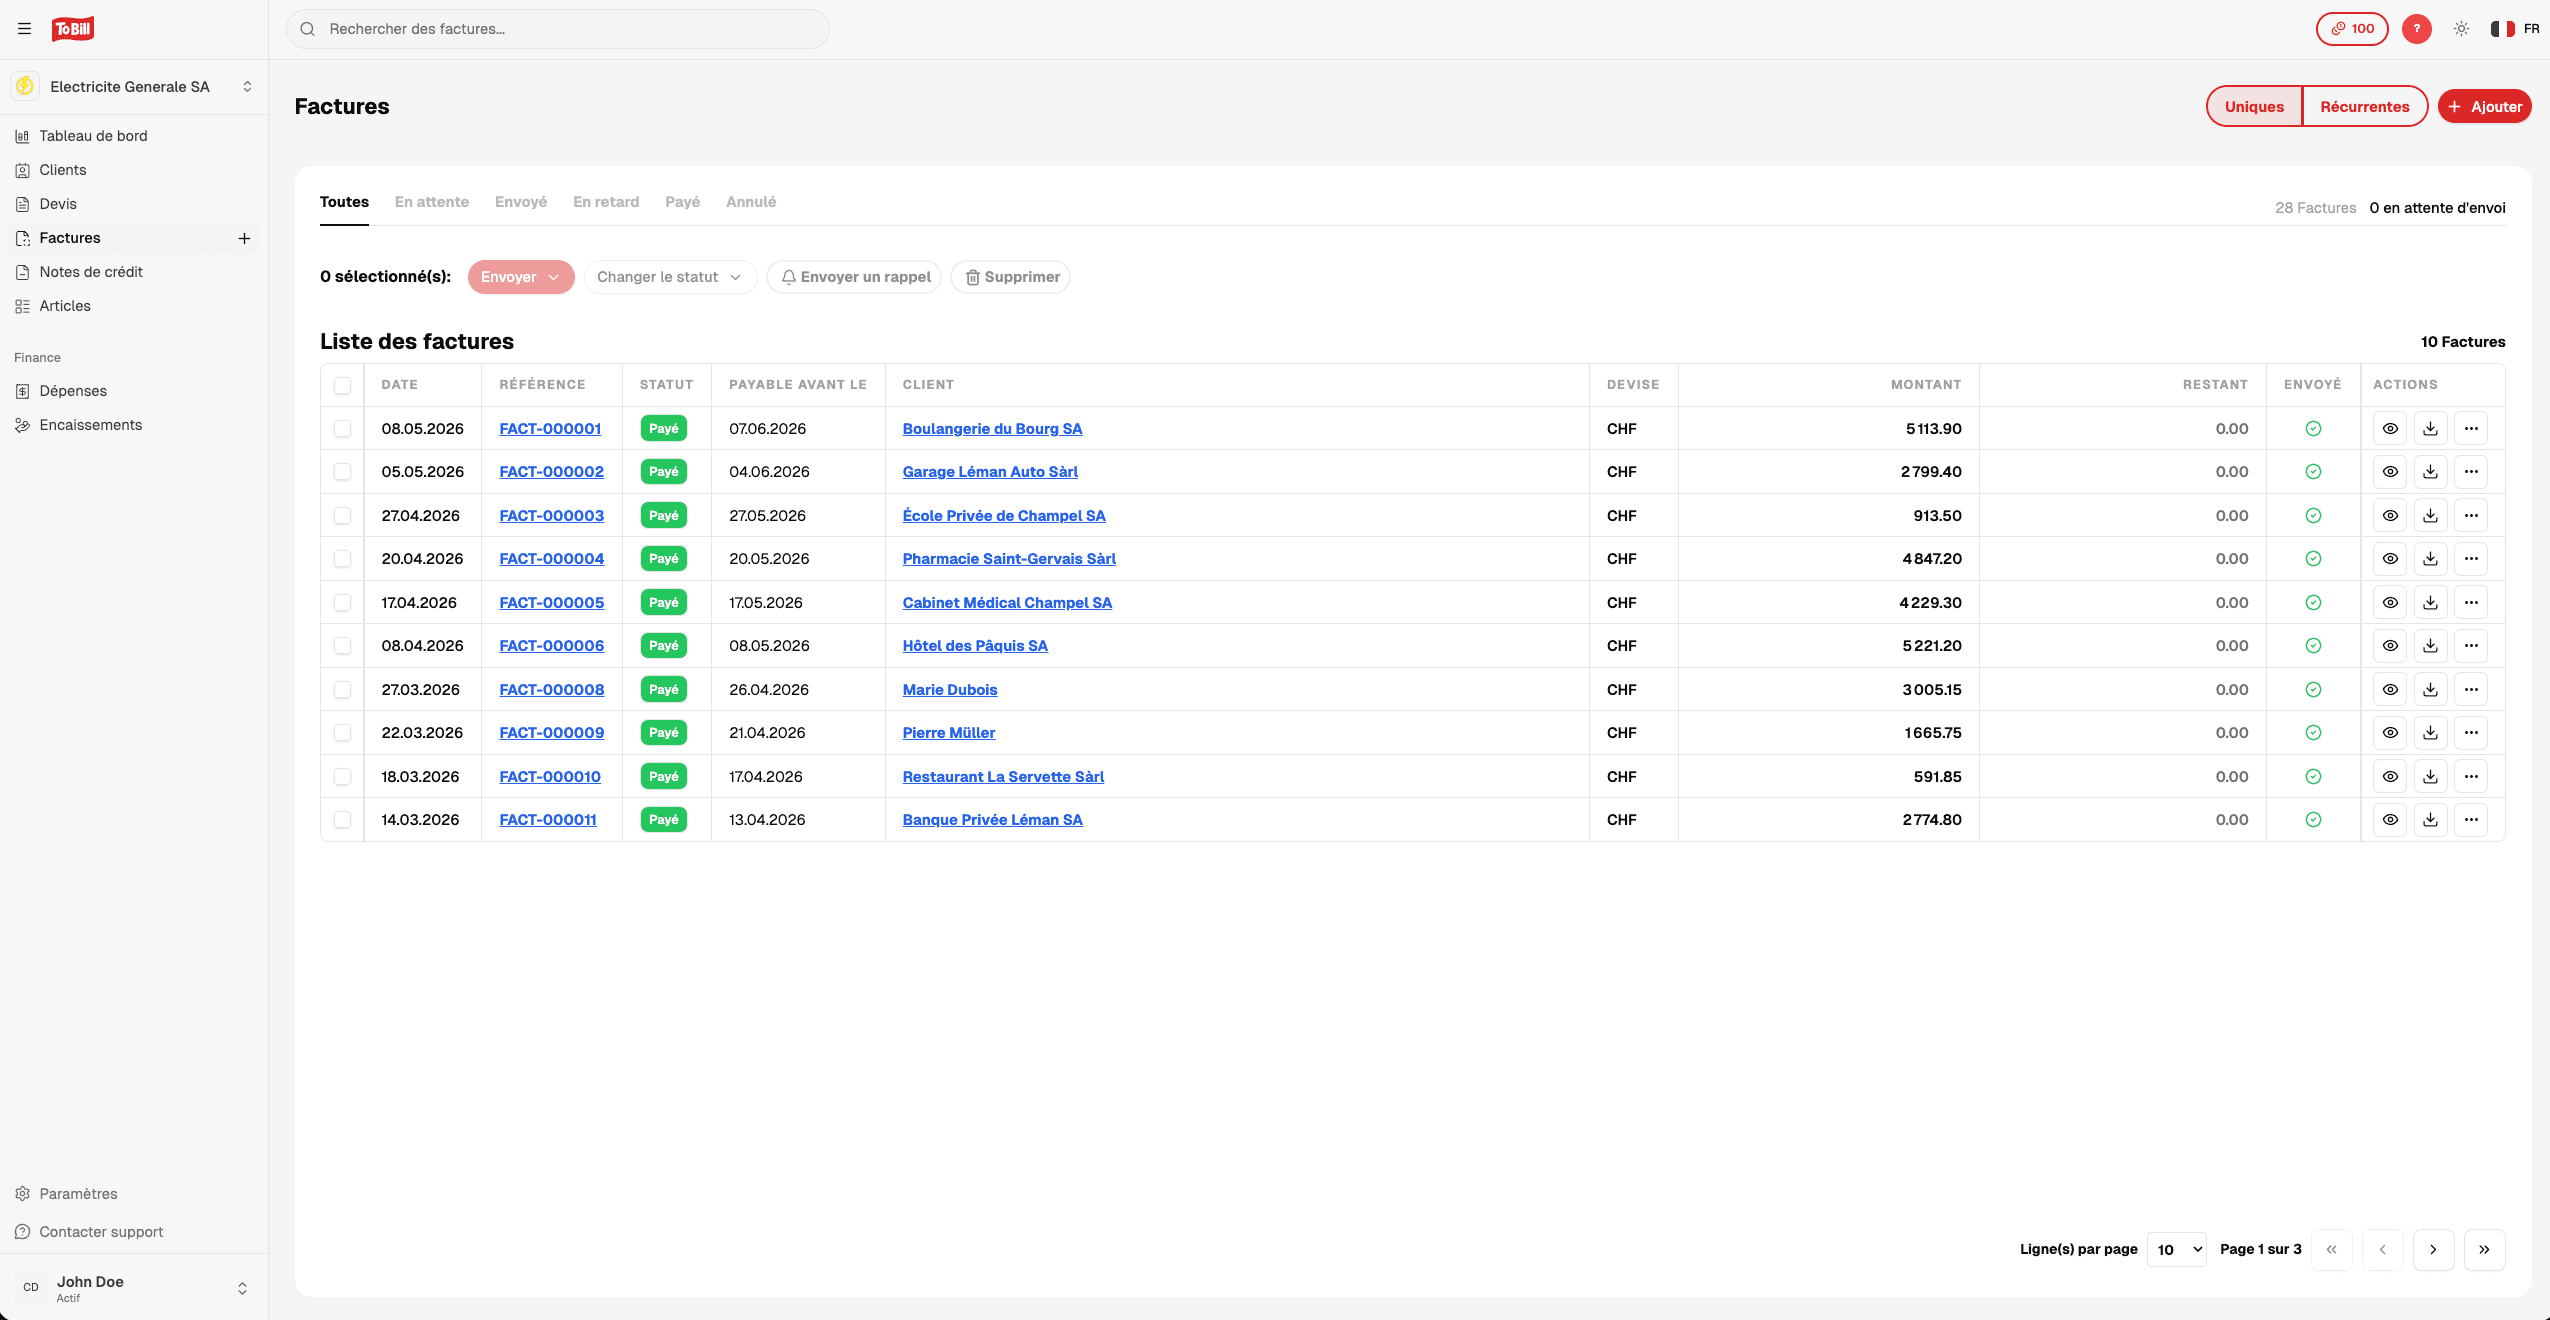
Task: Click the ToBill logo
Action: pos(73,29)
